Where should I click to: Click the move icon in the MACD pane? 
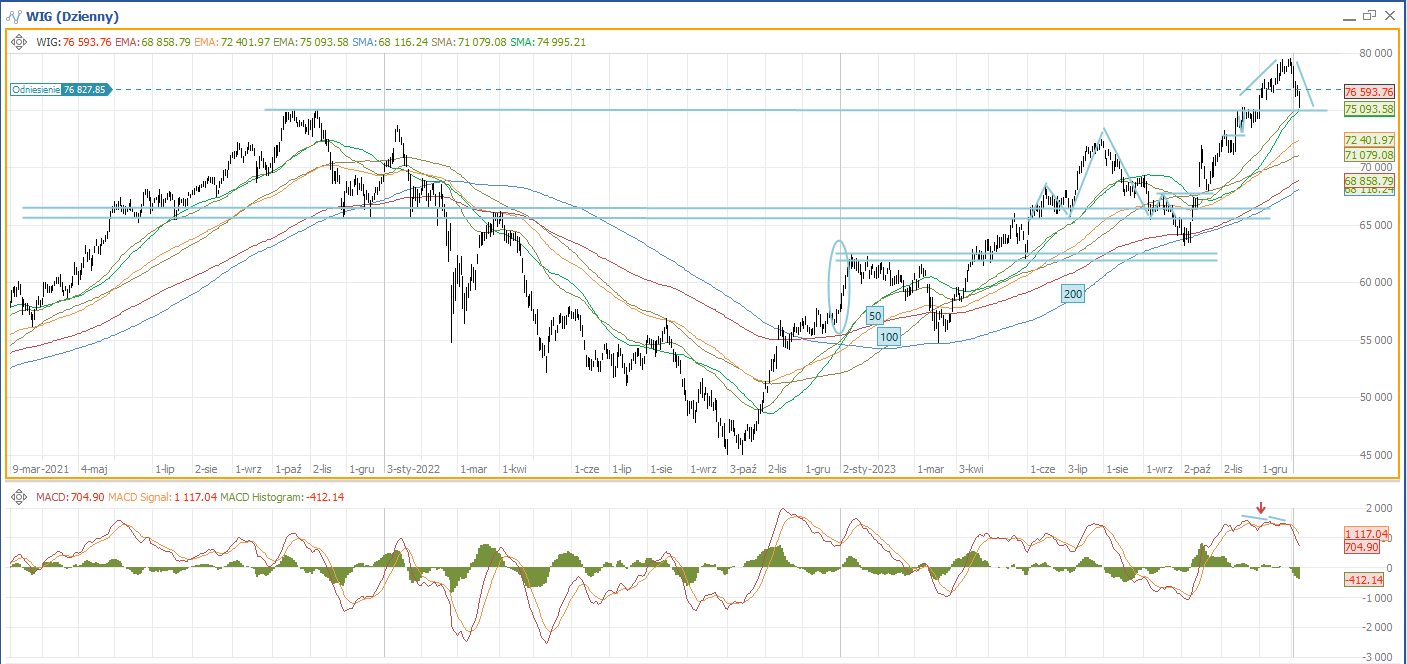pos(19,497)
